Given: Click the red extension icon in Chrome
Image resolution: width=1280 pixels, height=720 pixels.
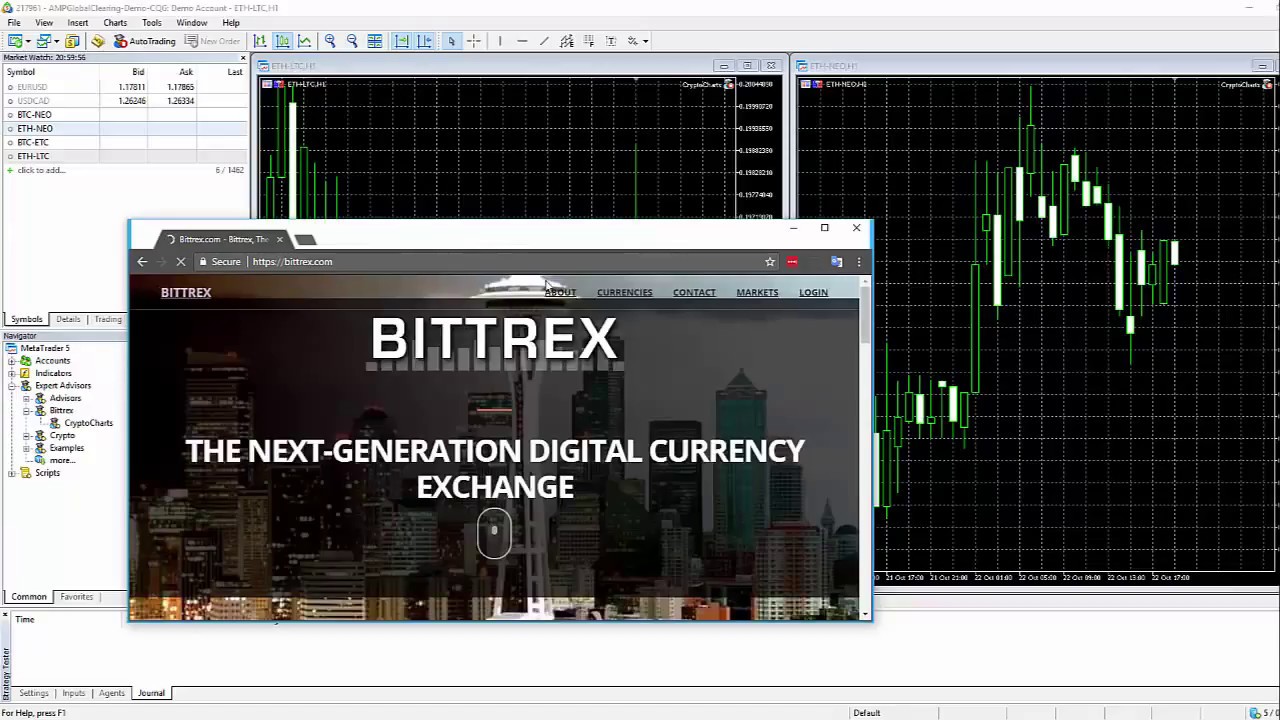Looking at the screenshot, I should pos(792,262).
